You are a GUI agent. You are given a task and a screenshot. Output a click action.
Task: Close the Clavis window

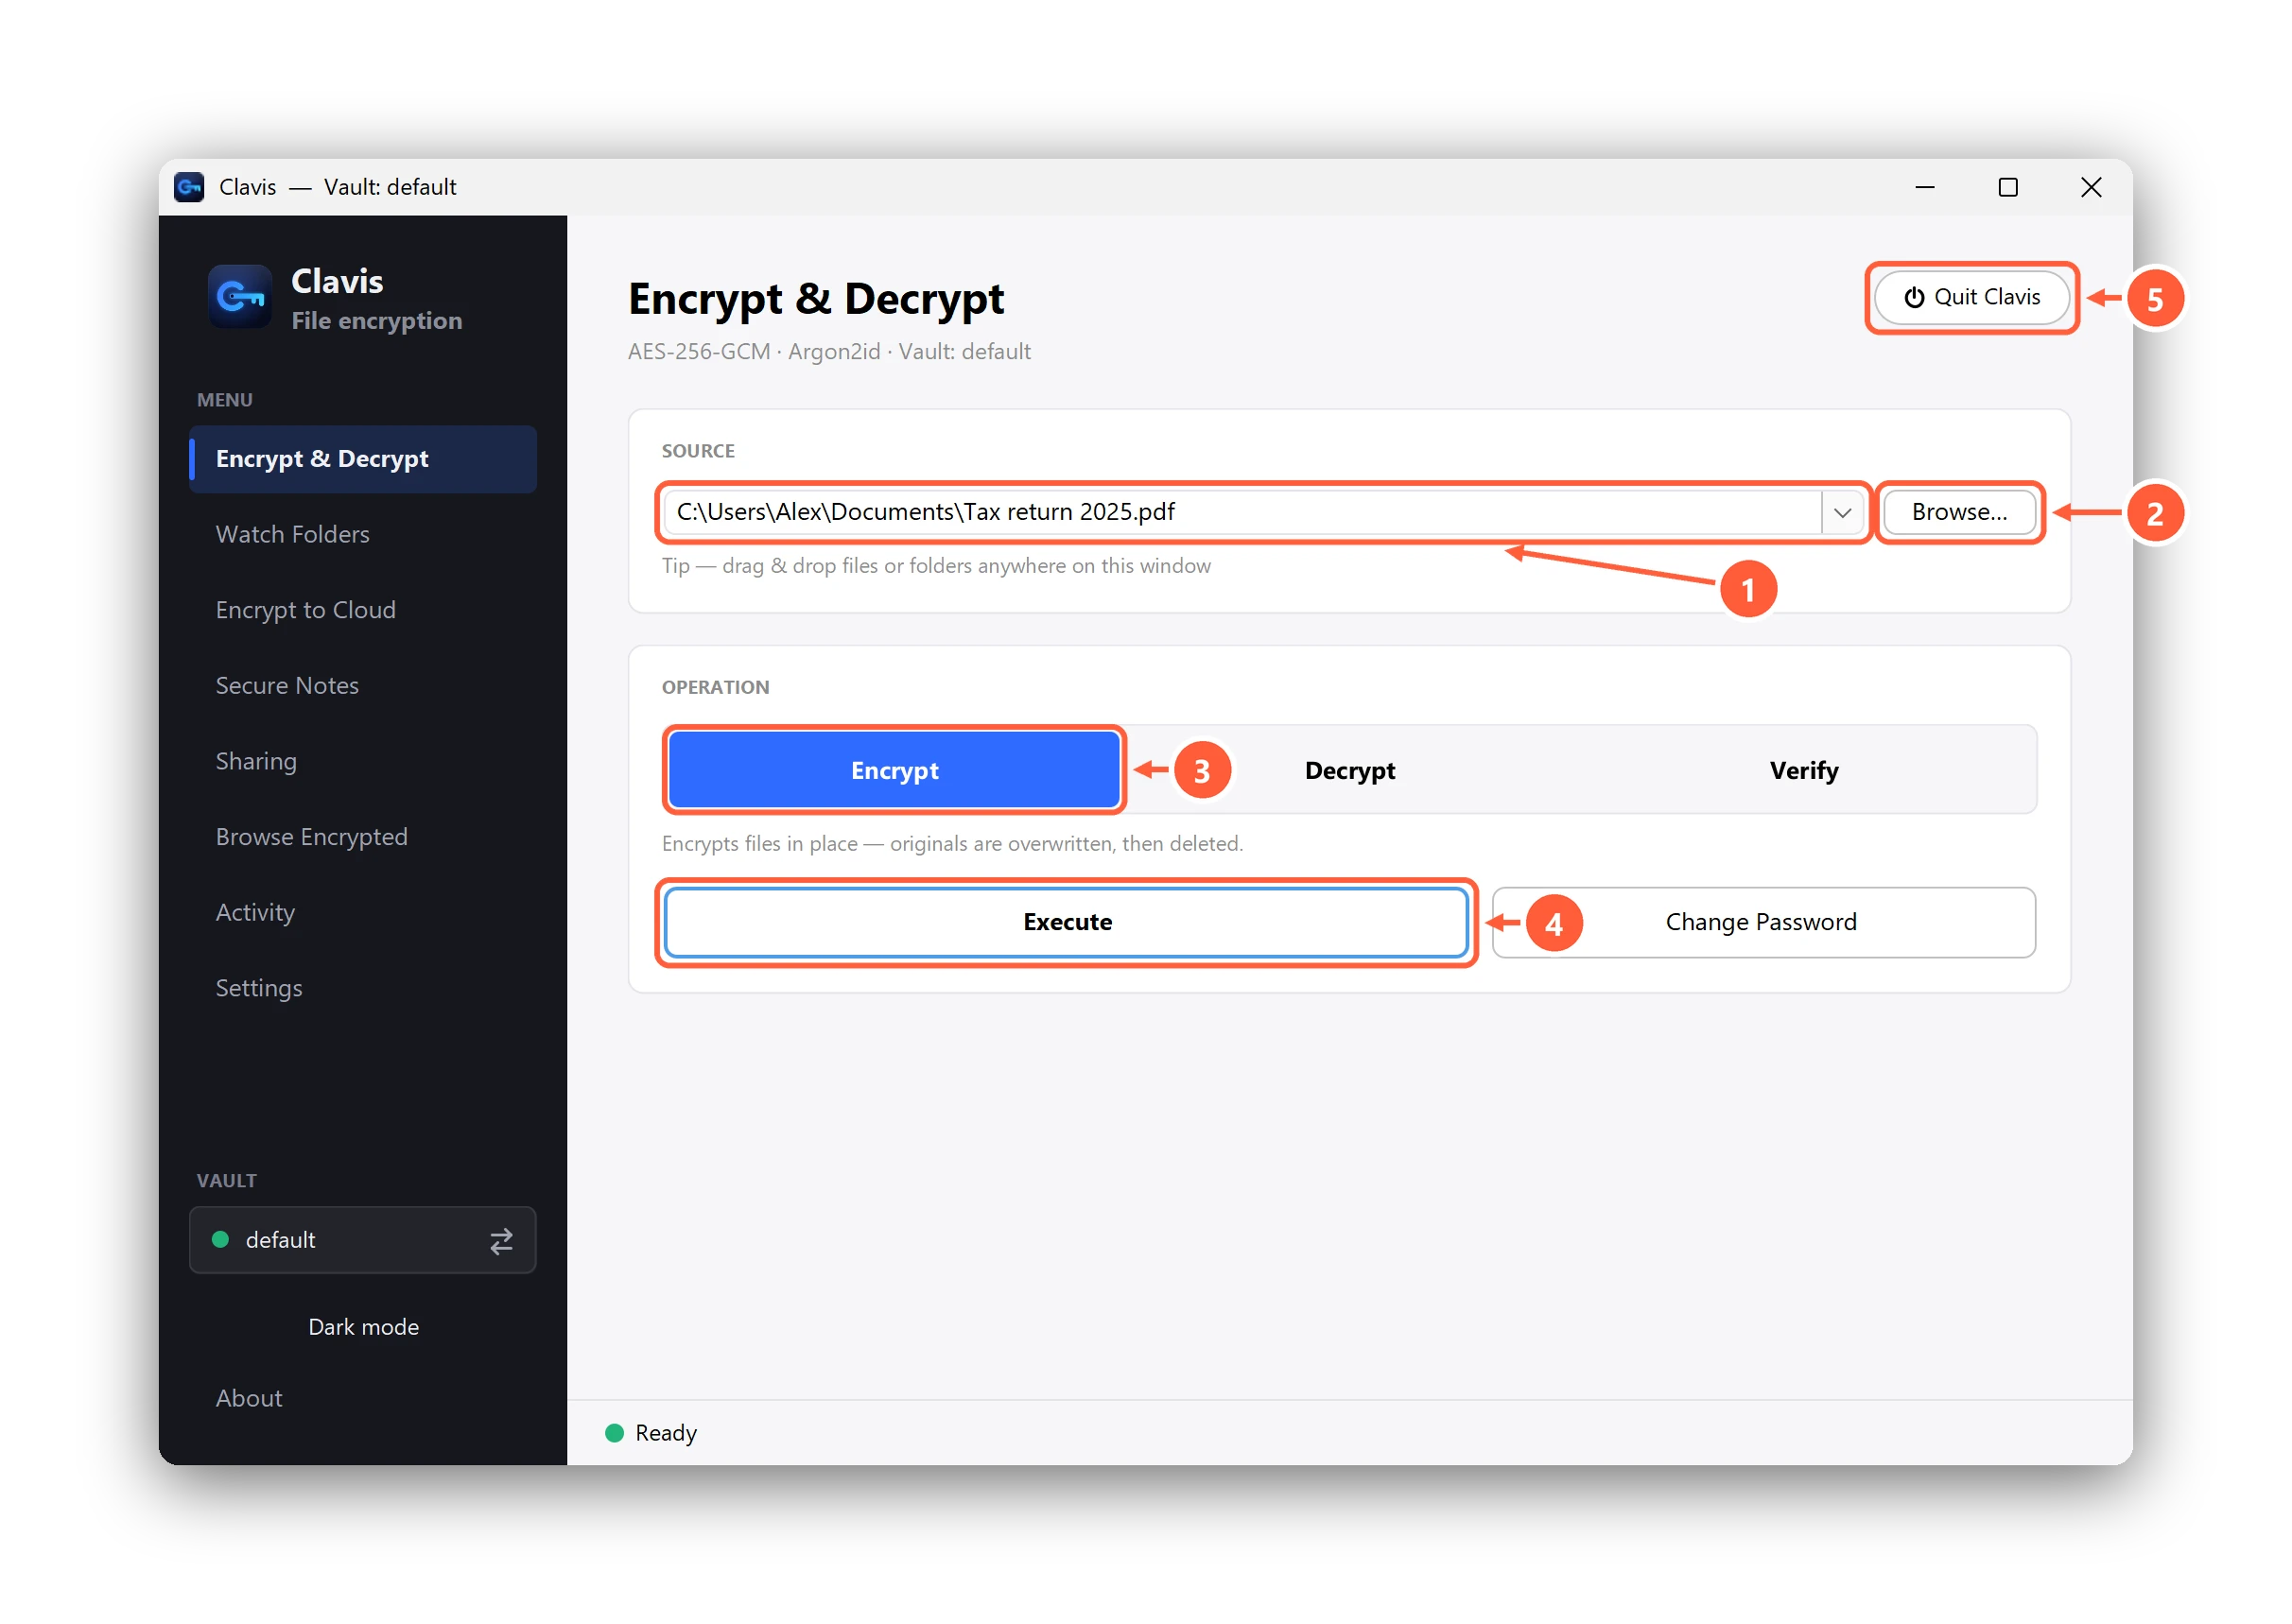(x=2090, y=187)
